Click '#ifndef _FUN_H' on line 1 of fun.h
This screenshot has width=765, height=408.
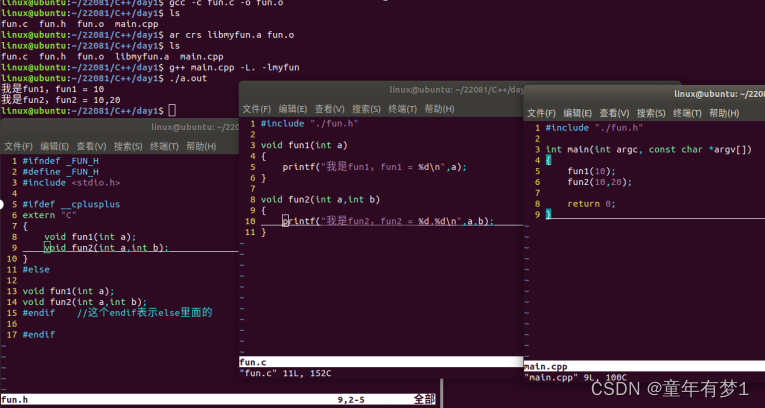pyautogui.click(x=60, y=161)
